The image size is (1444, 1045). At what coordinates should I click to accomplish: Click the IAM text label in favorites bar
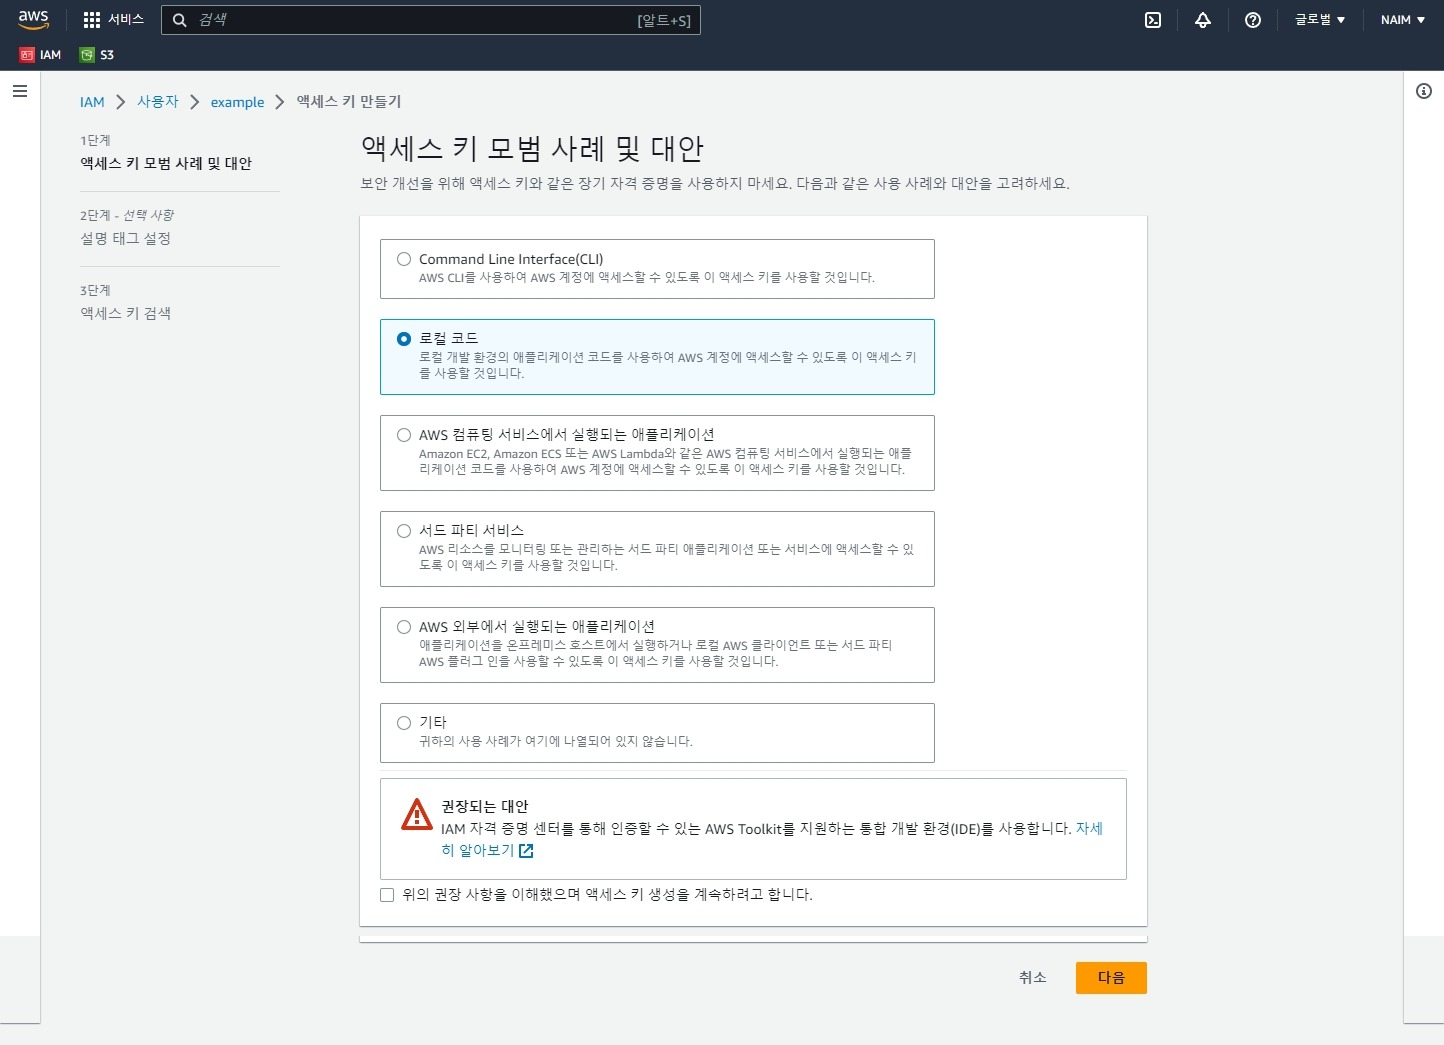coord(50,55)
